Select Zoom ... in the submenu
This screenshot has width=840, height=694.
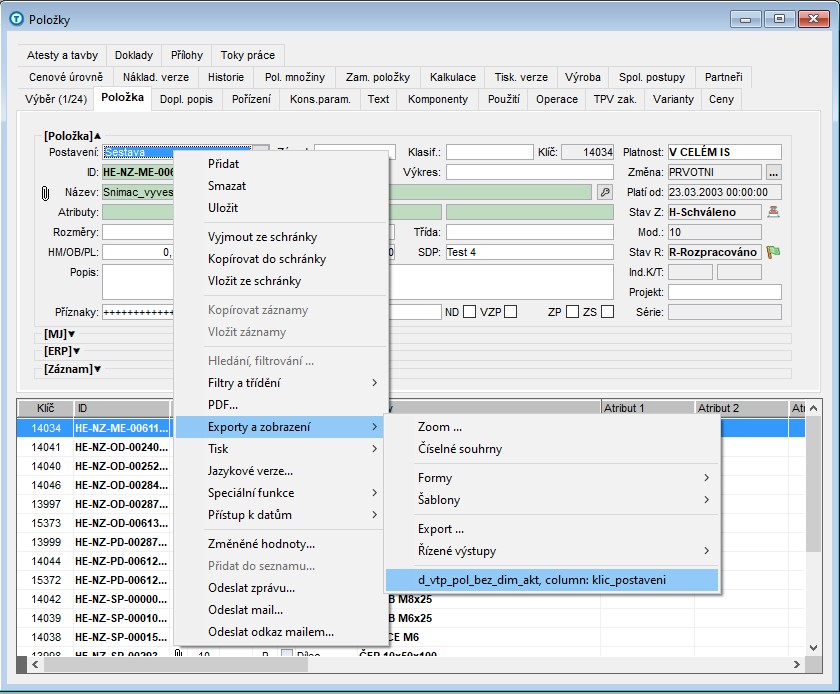tap(552, 427)
